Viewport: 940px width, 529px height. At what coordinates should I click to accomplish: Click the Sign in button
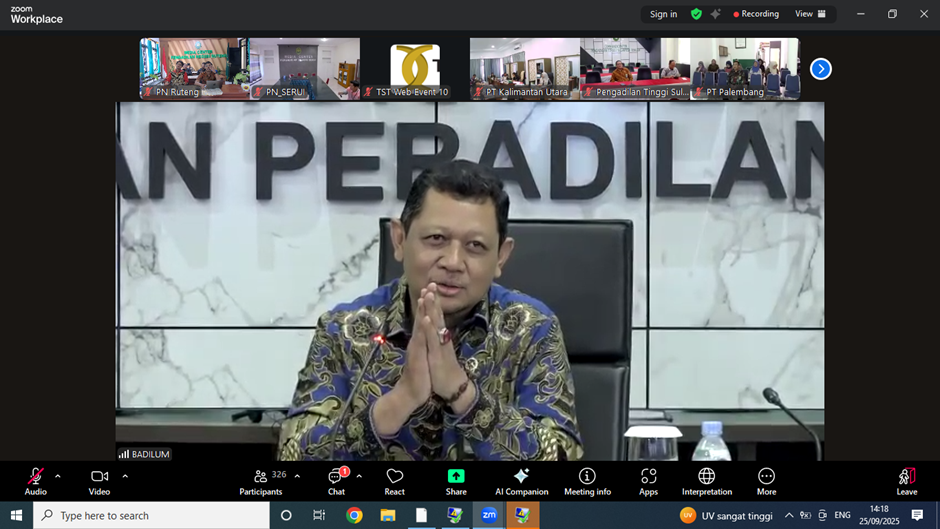(663, 14)
